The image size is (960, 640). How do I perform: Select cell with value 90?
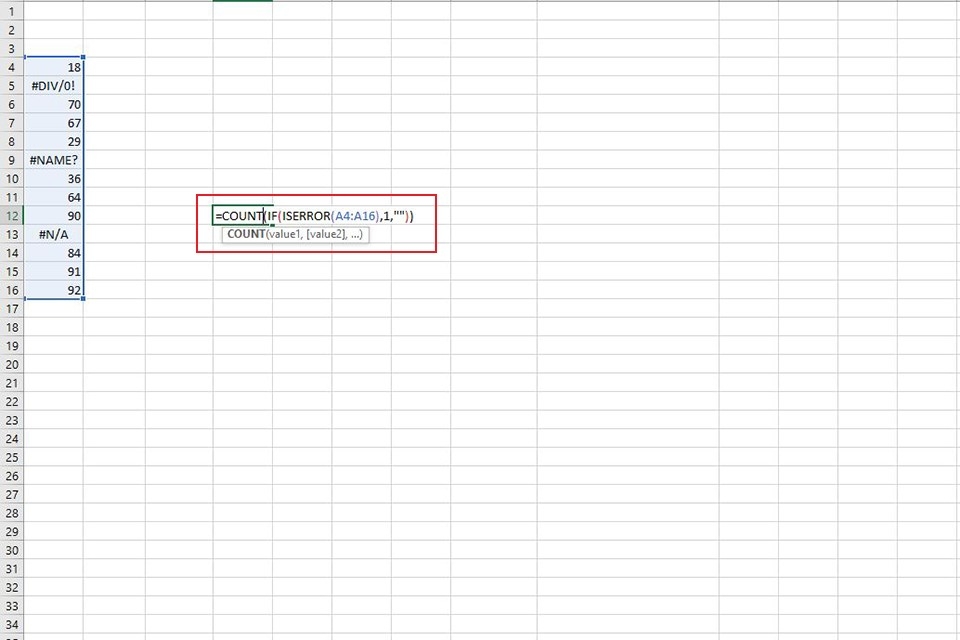54,216
